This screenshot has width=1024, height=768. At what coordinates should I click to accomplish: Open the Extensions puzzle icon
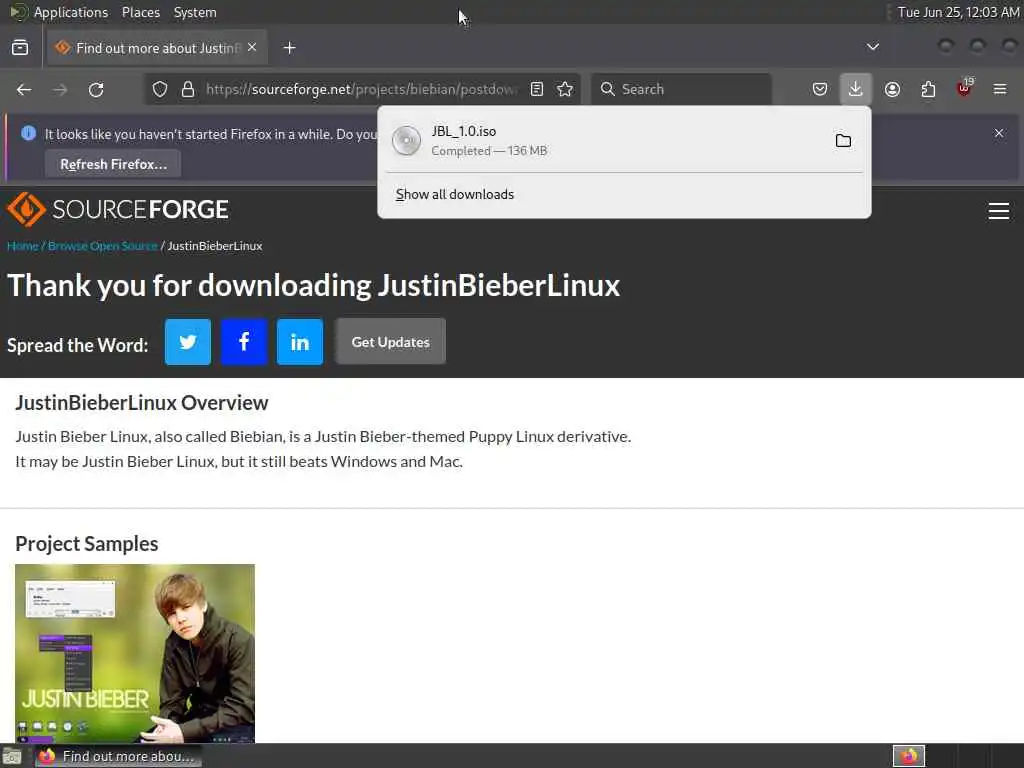[x=928, y=89]
